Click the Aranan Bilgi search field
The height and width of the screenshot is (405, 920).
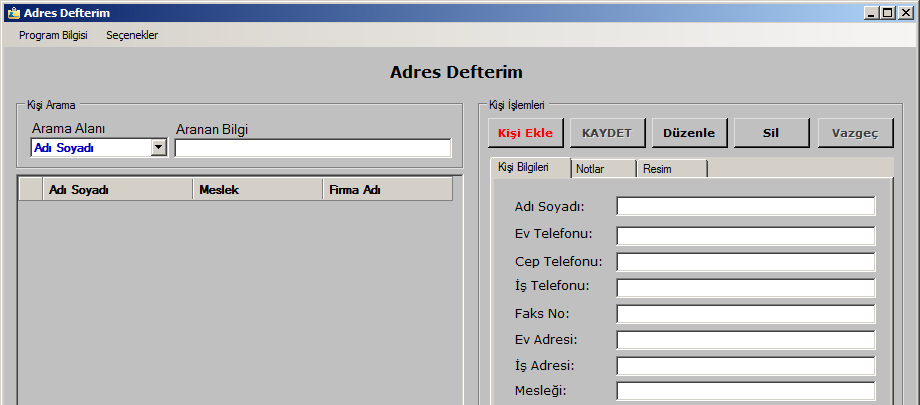coord(312,148)
